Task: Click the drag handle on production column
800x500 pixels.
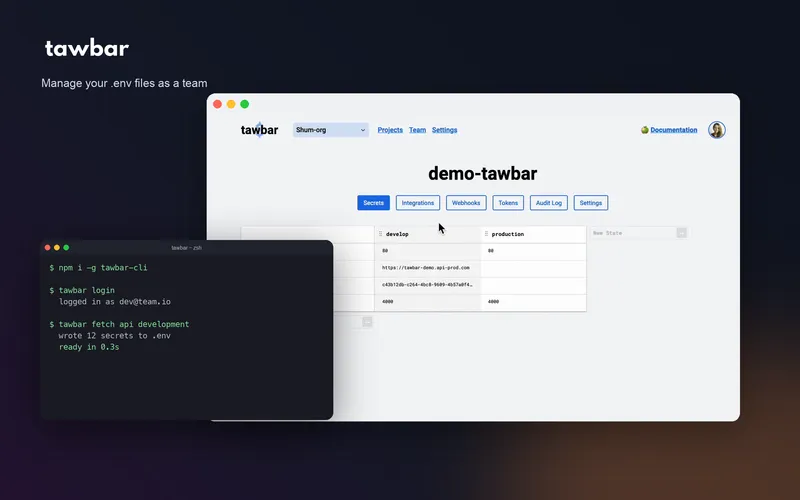Action: tap(486, 234)
